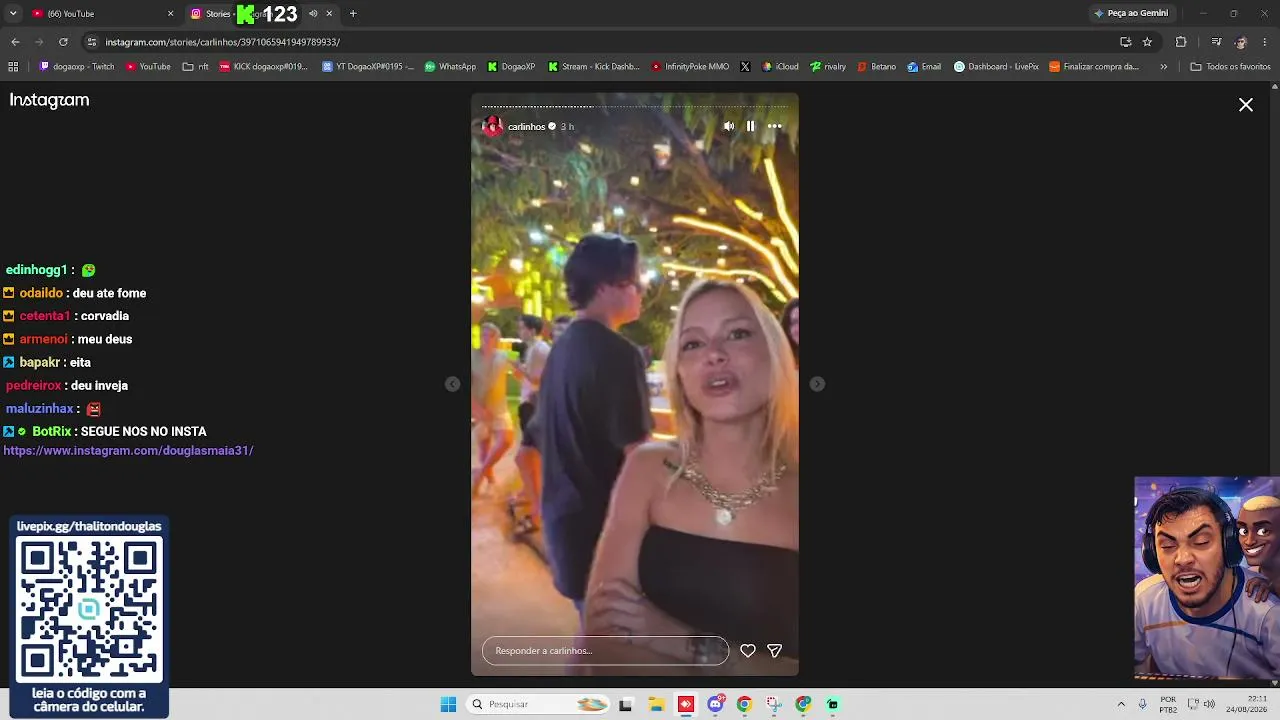Open the Instagram home logo
The width and height of the screenshot is (1280, 720).
50,100
